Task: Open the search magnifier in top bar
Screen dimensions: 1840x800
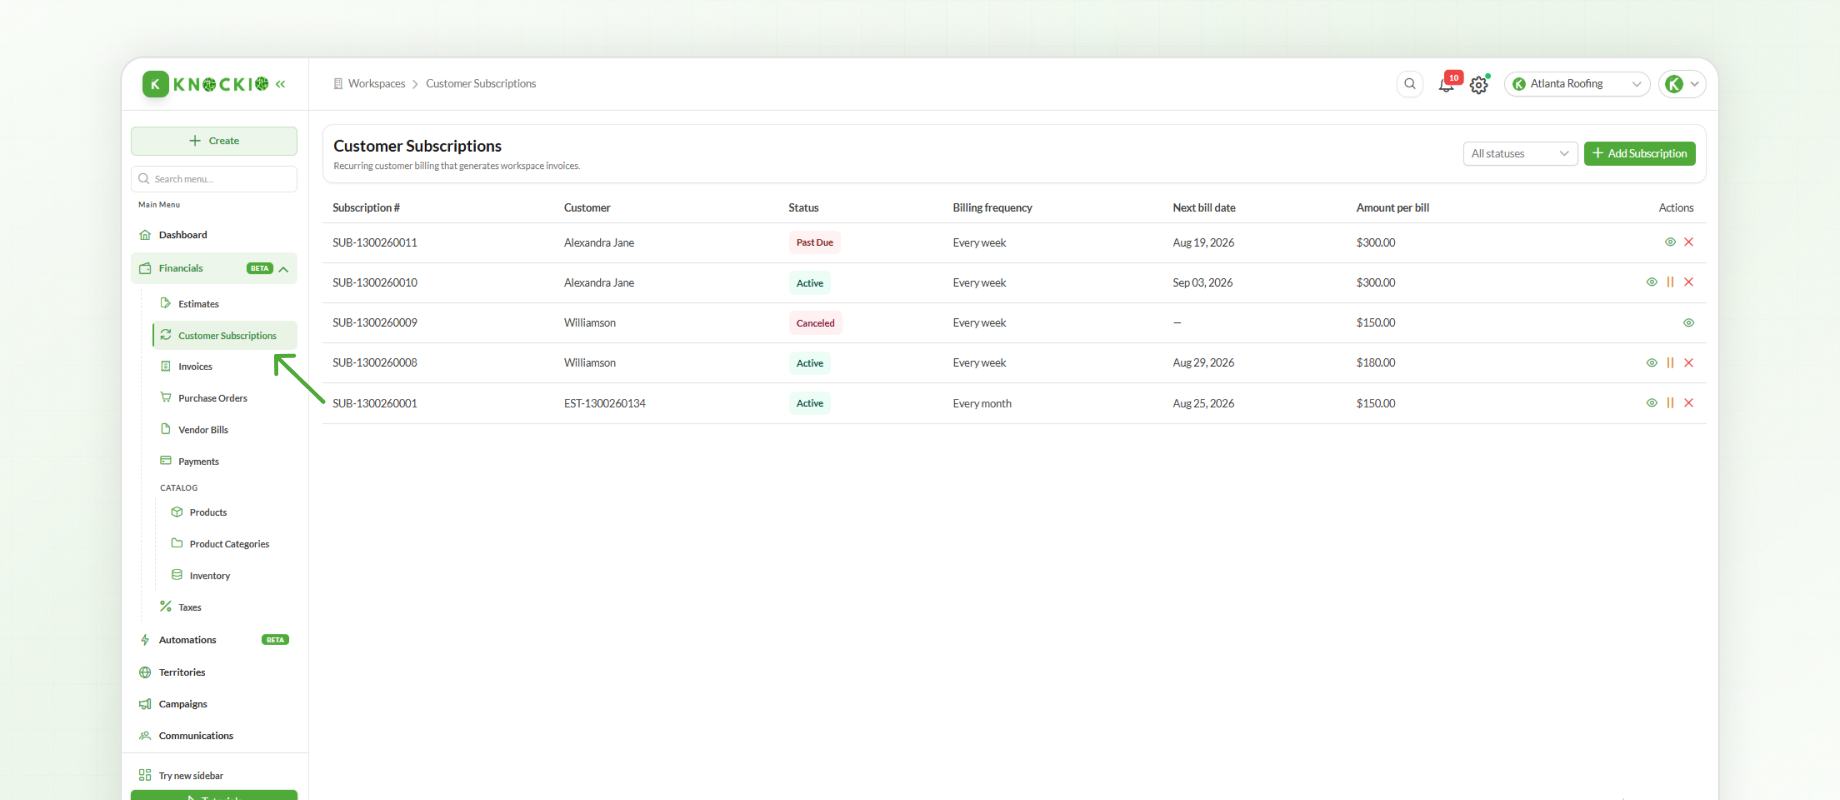Action: 1410,84
